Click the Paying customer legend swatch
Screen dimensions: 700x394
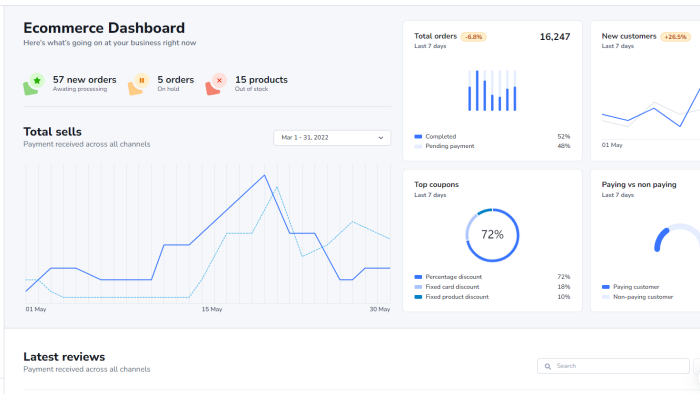[606, 287]
